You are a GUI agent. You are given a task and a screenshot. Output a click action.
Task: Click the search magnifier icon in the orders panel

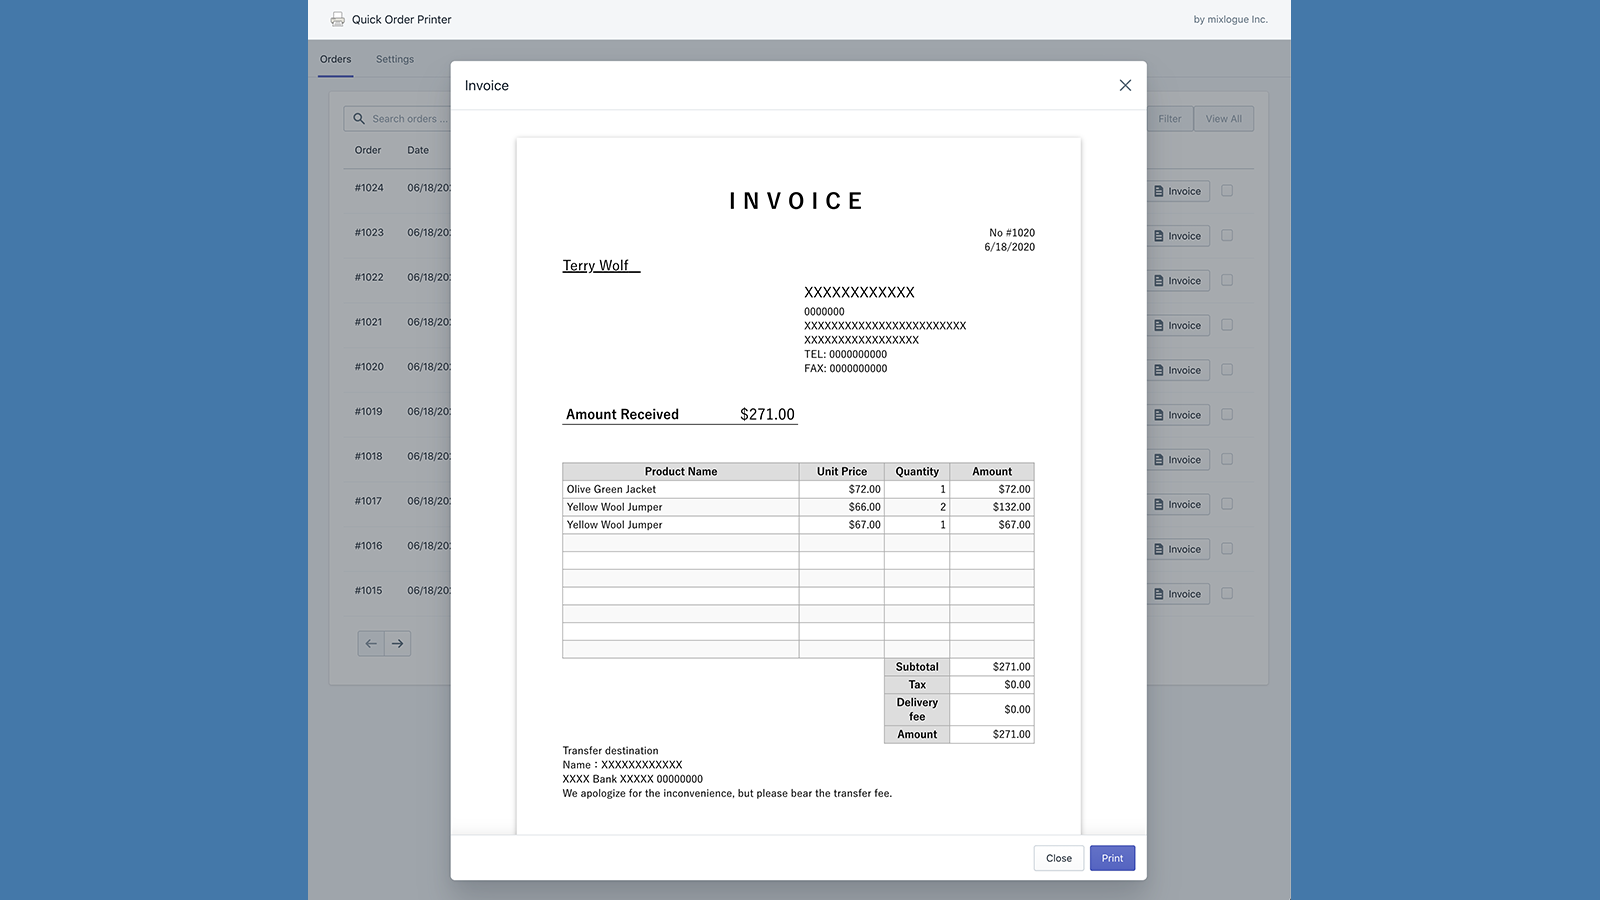[x=359, y=118]
